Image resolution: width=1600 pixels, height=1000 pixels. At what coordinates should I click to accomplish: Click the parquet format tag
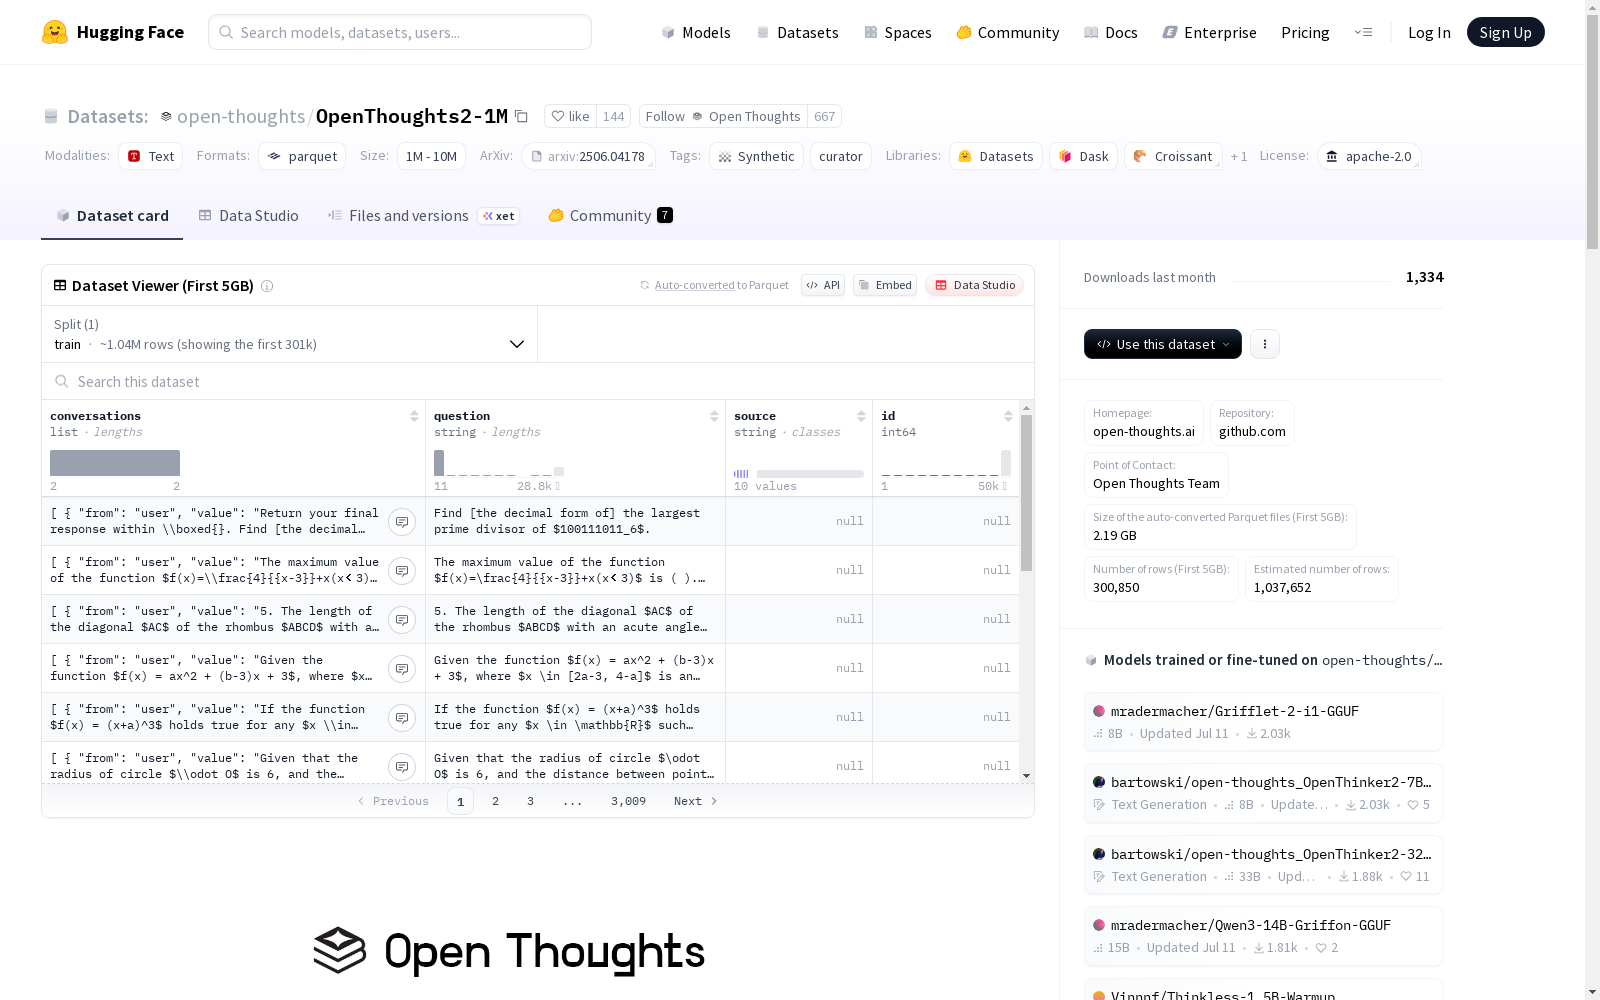point(302,156)
